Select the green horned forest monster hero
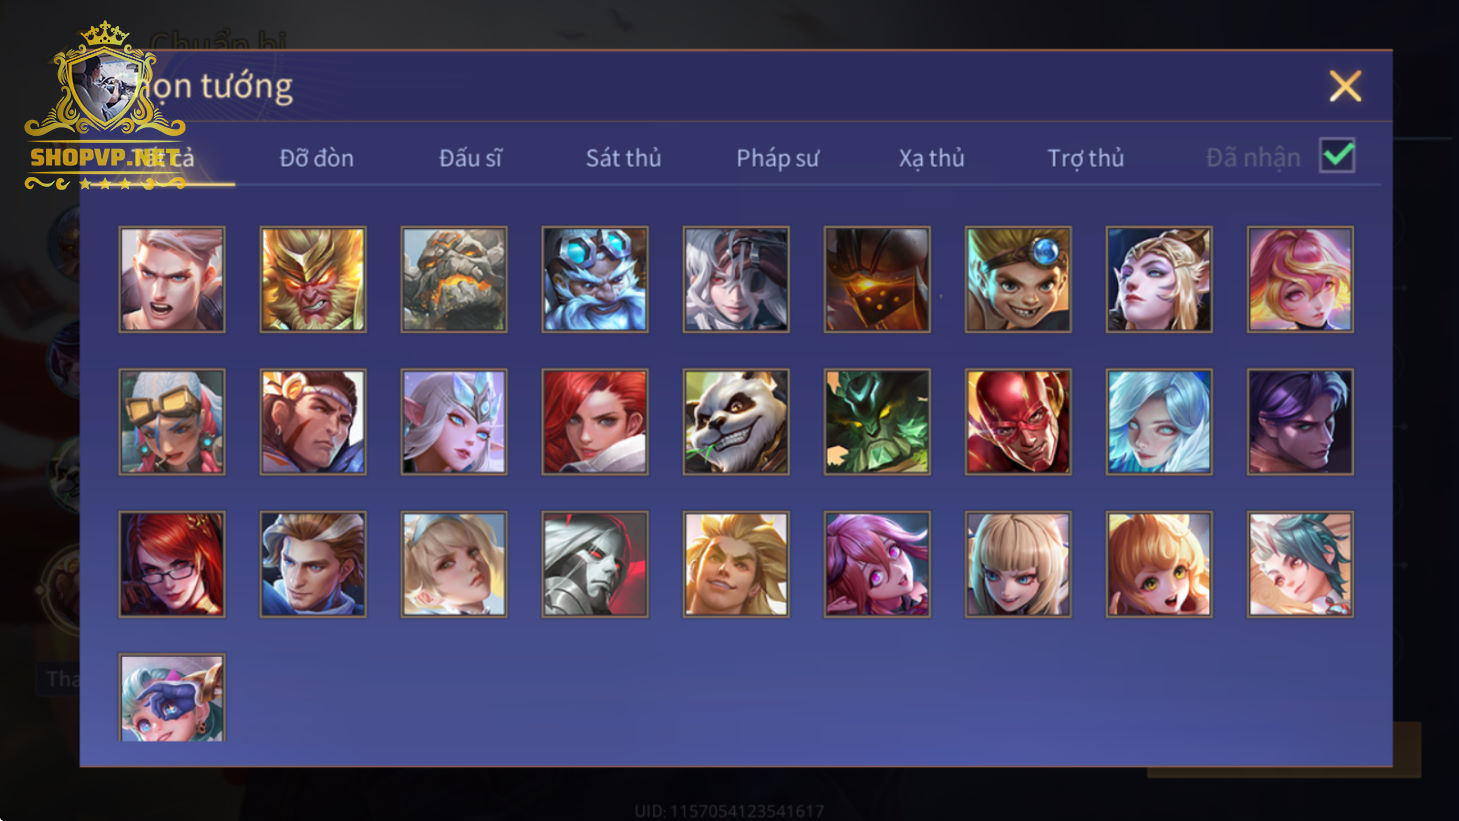Image resolution: width=1459 pixels, height=821 pixels. coord(877,421)
